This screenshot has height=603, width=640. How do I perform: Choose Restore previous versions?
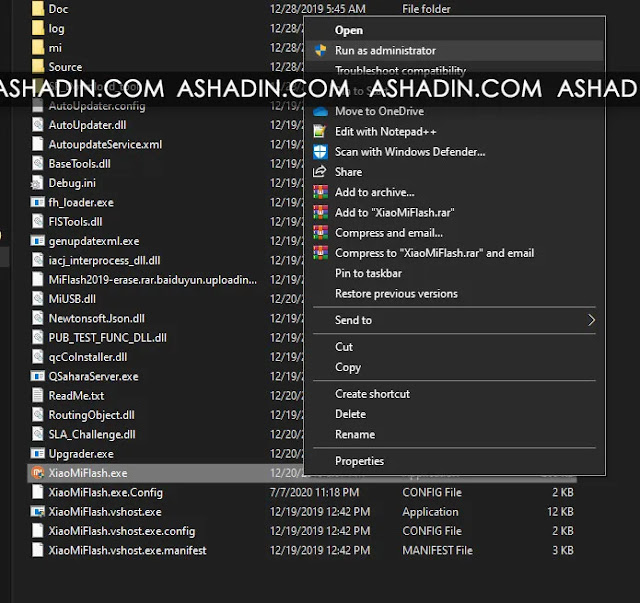pos(396,294)
